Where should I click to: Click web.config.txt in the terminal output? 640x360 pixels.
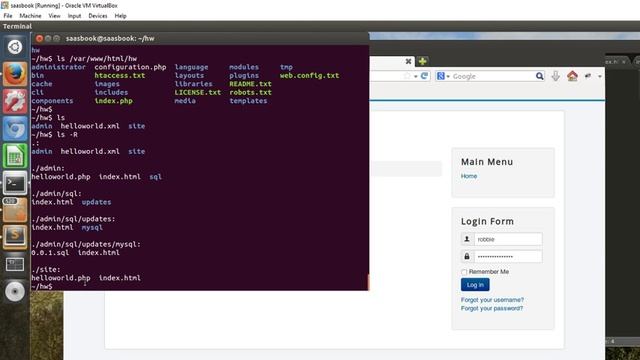(309, 76)
